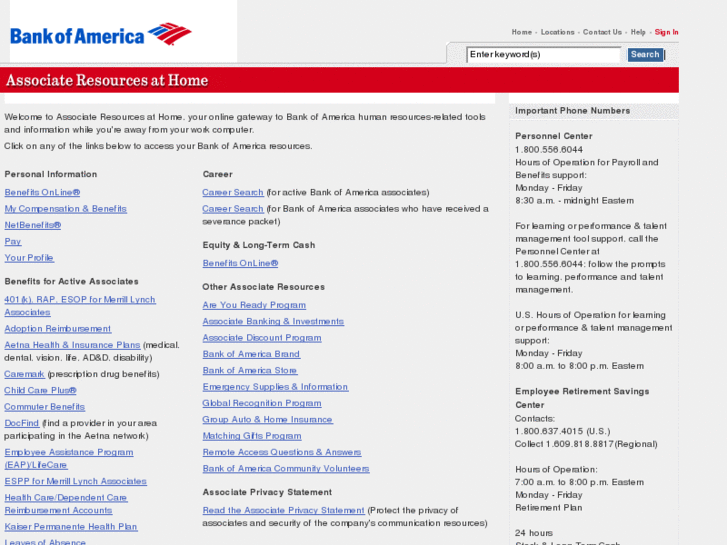
Task: Open Matching Gifts Program link
Action: tap(252, 436)
